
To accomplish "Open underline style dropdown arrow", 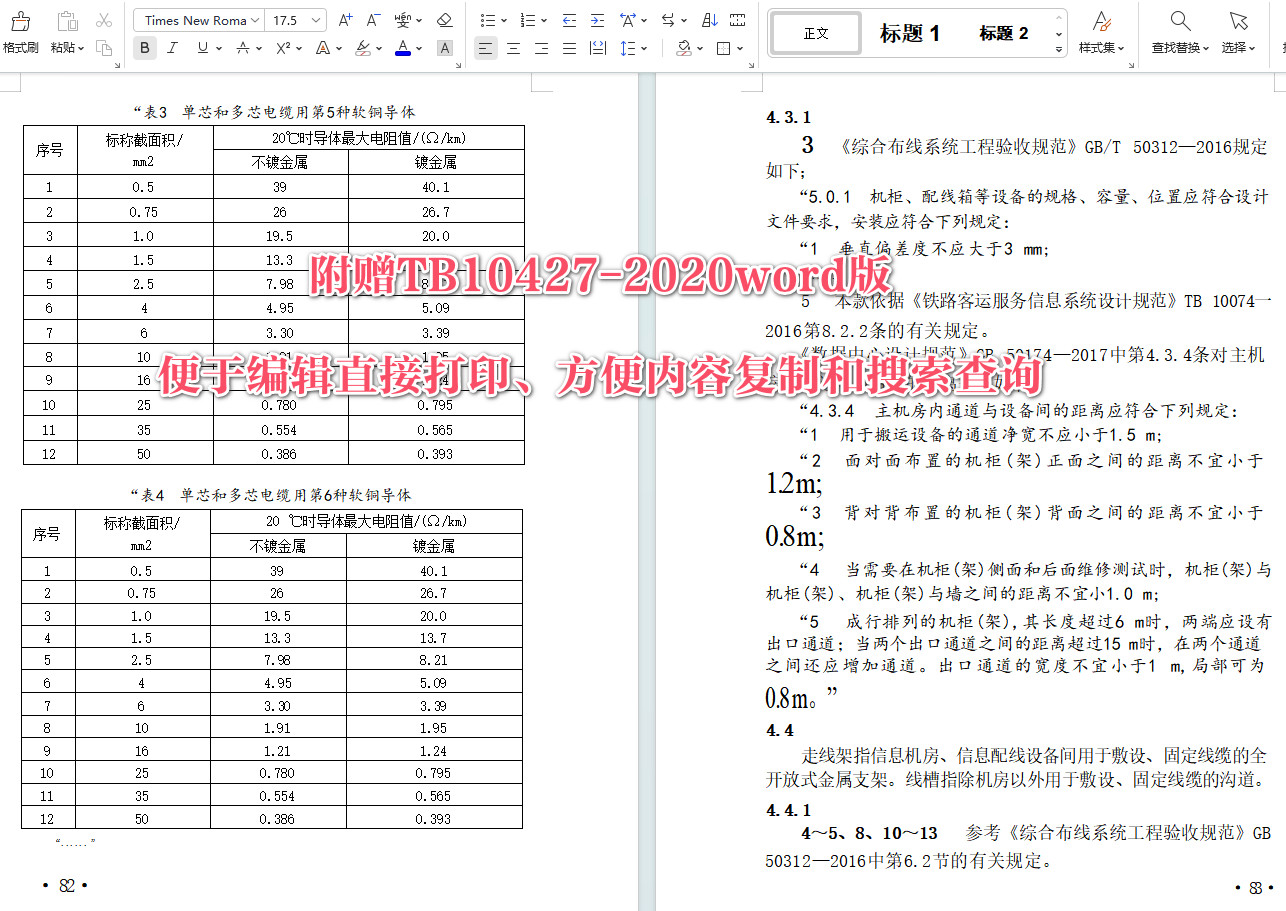I will (219, 48).
